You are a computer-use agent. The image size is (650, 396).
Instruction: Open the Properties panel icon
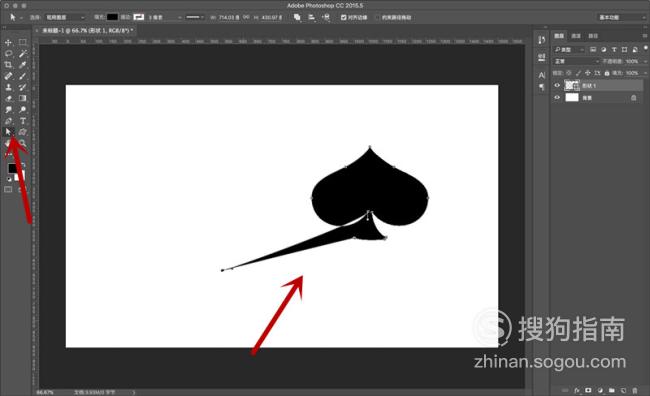[x=541, y=57]
